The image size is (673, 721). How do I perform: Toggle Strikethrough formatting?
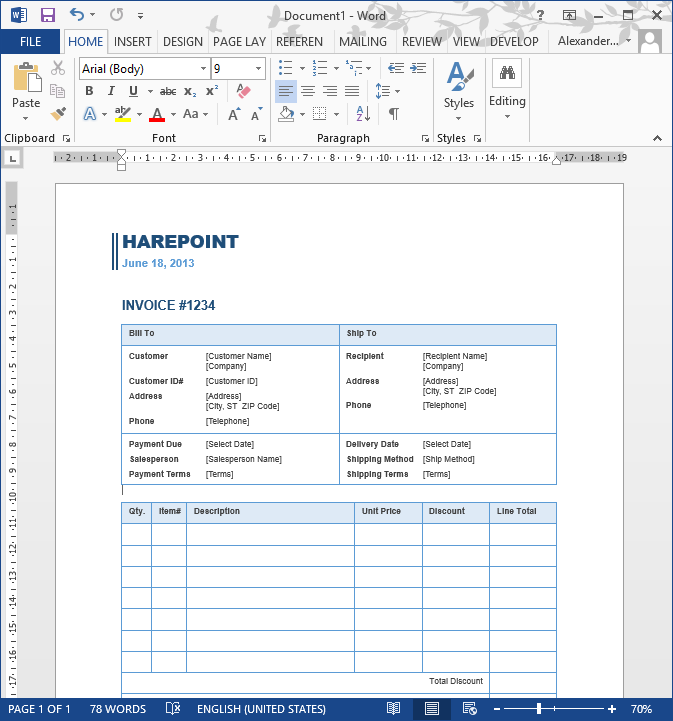point(168,91)
